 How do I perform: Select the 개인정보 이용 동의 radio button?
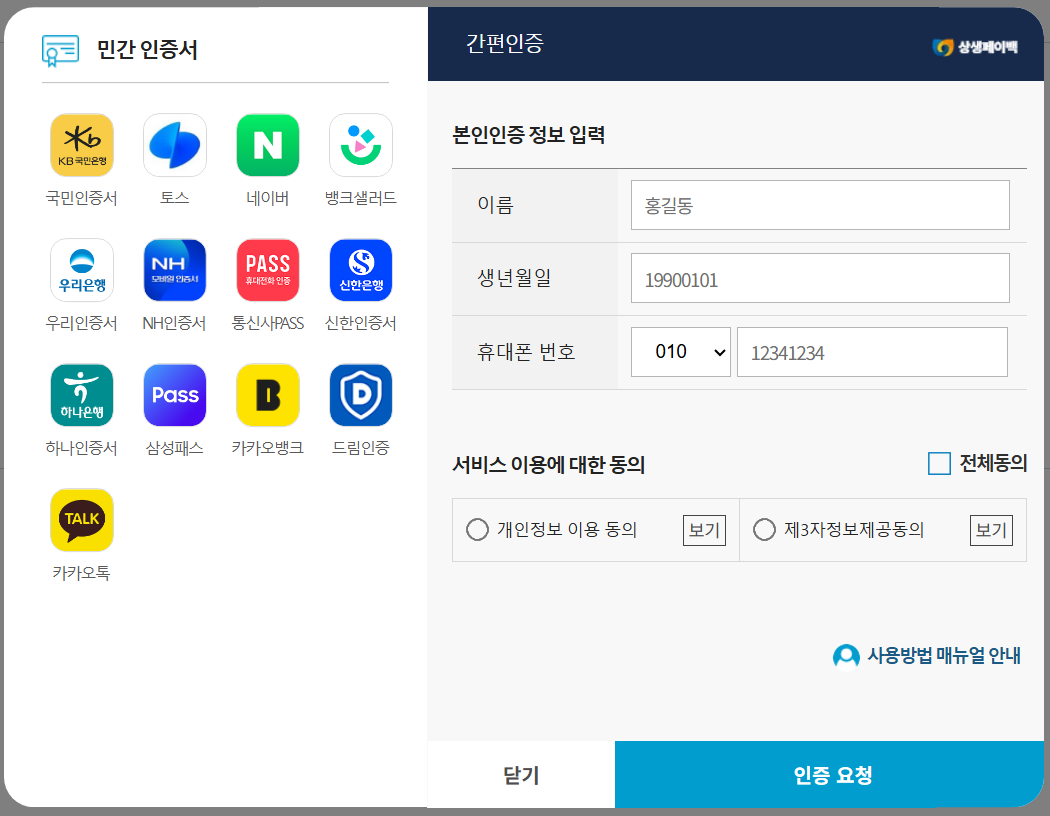pyautogui.click(x=477, y=530)
